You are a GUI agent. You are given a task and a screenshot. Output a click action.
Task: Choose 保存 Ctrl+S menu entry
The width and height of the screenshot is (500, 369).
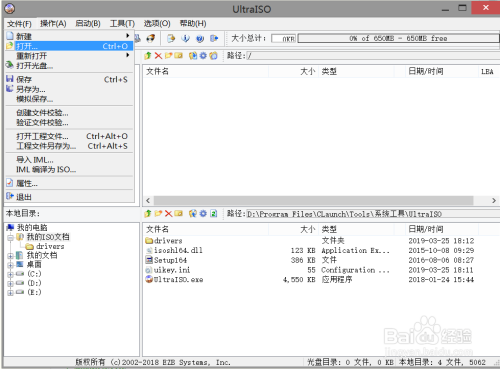69,79
